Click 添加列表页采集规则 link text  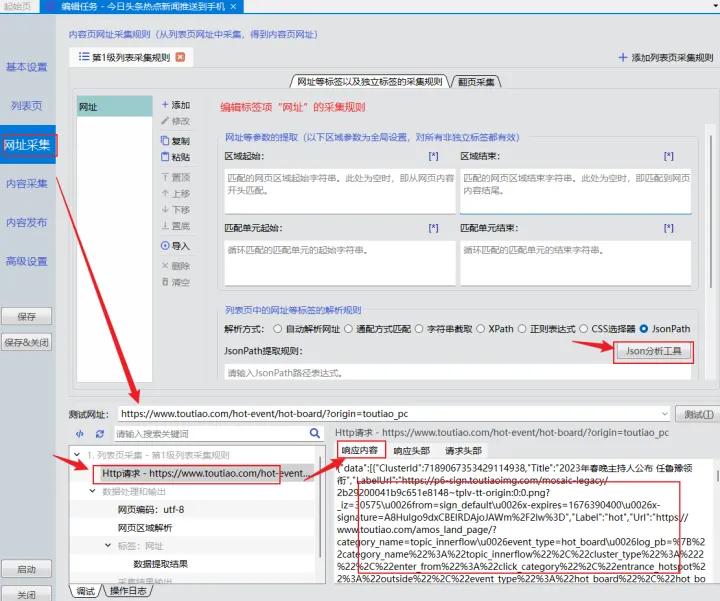(672, 57)
